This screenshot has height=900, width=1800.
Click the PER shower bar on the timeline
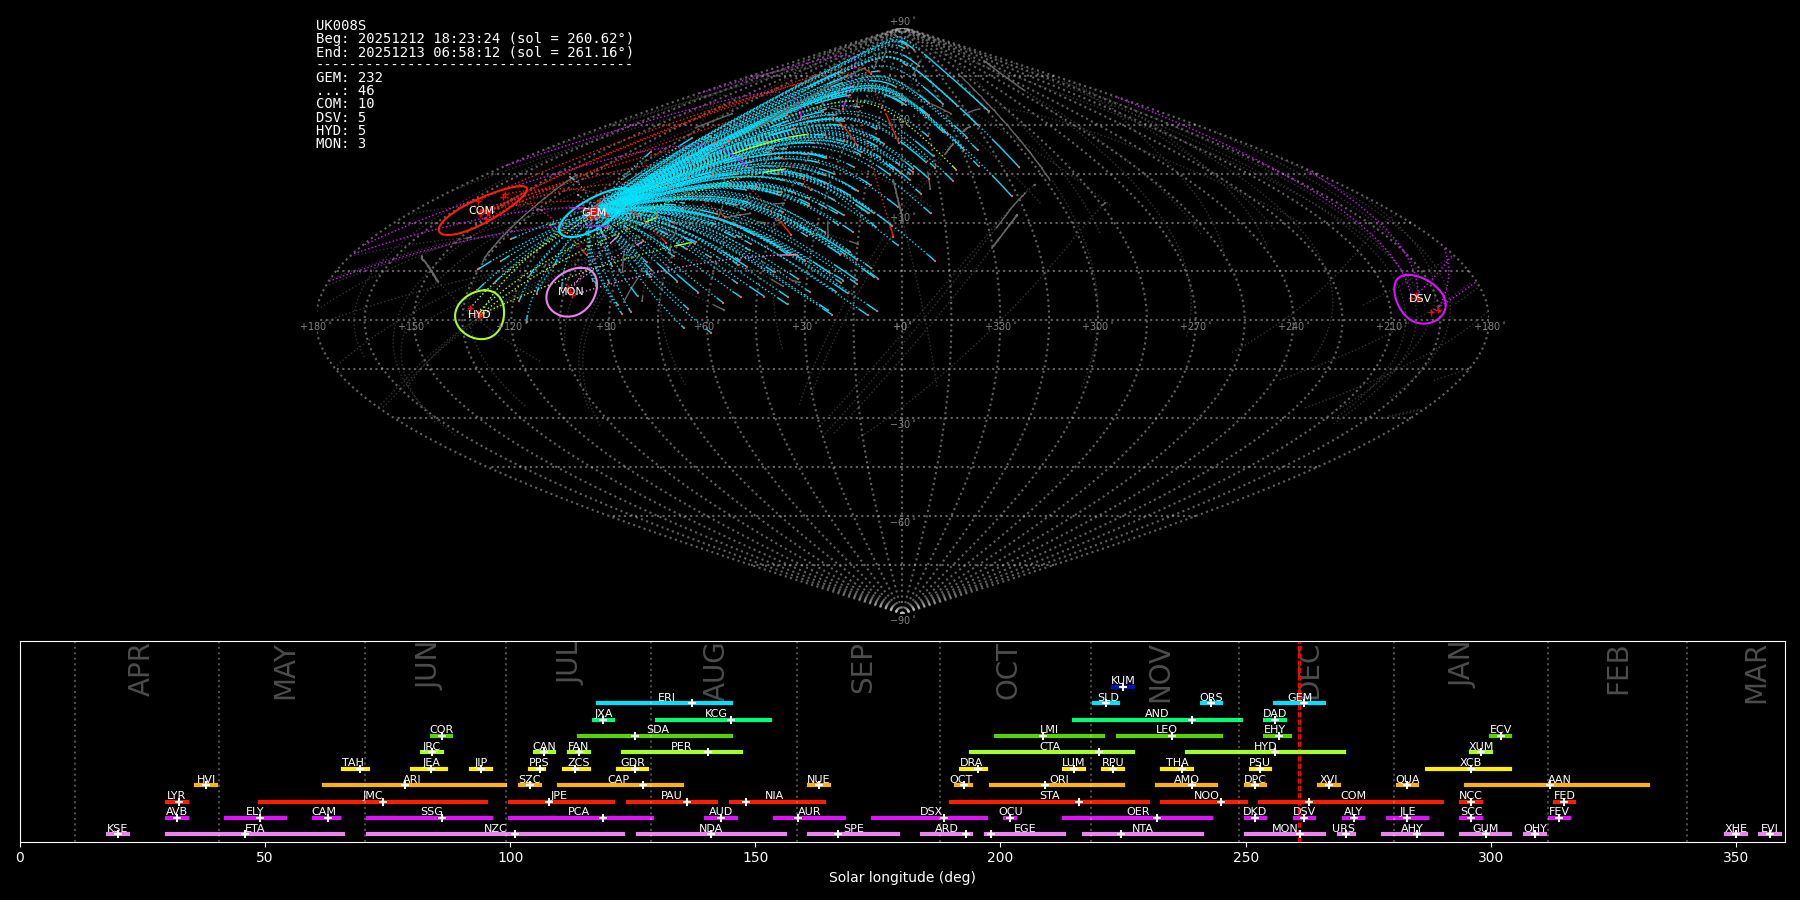point(682,752)
